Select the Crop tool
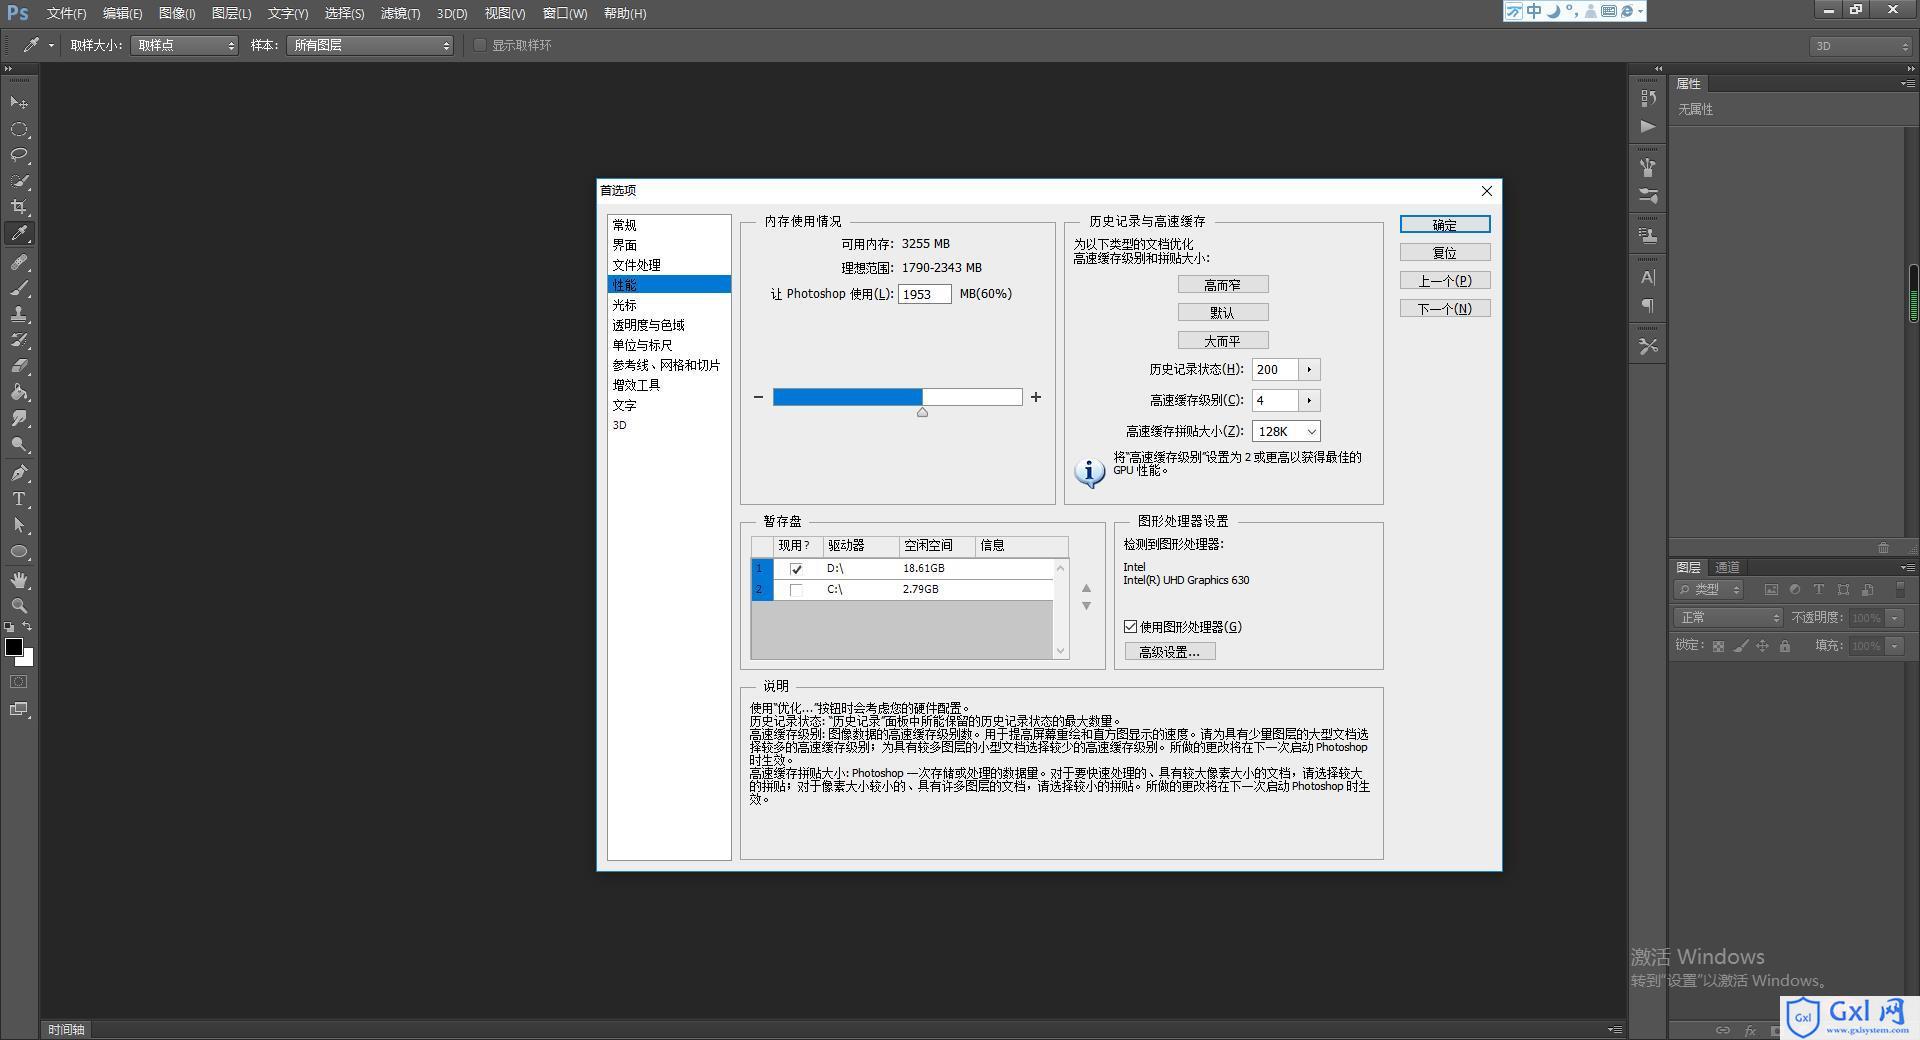Image resolution: width=1920 pixels, height=1040 pixels. [19, 207]
